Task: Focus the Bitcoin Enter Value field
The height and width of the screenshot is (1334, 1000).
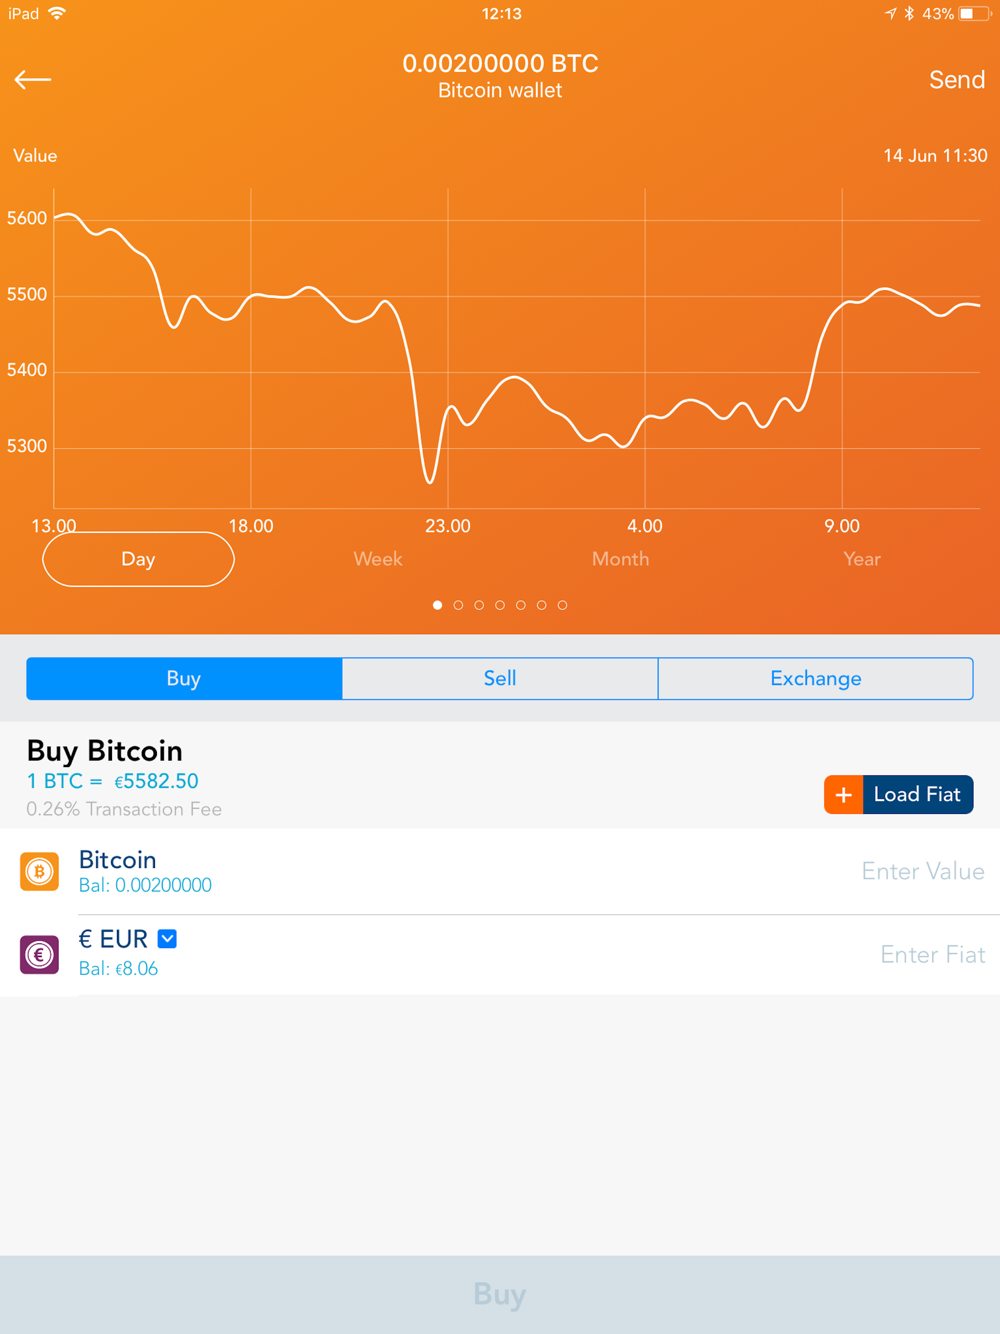Action: 922,872
